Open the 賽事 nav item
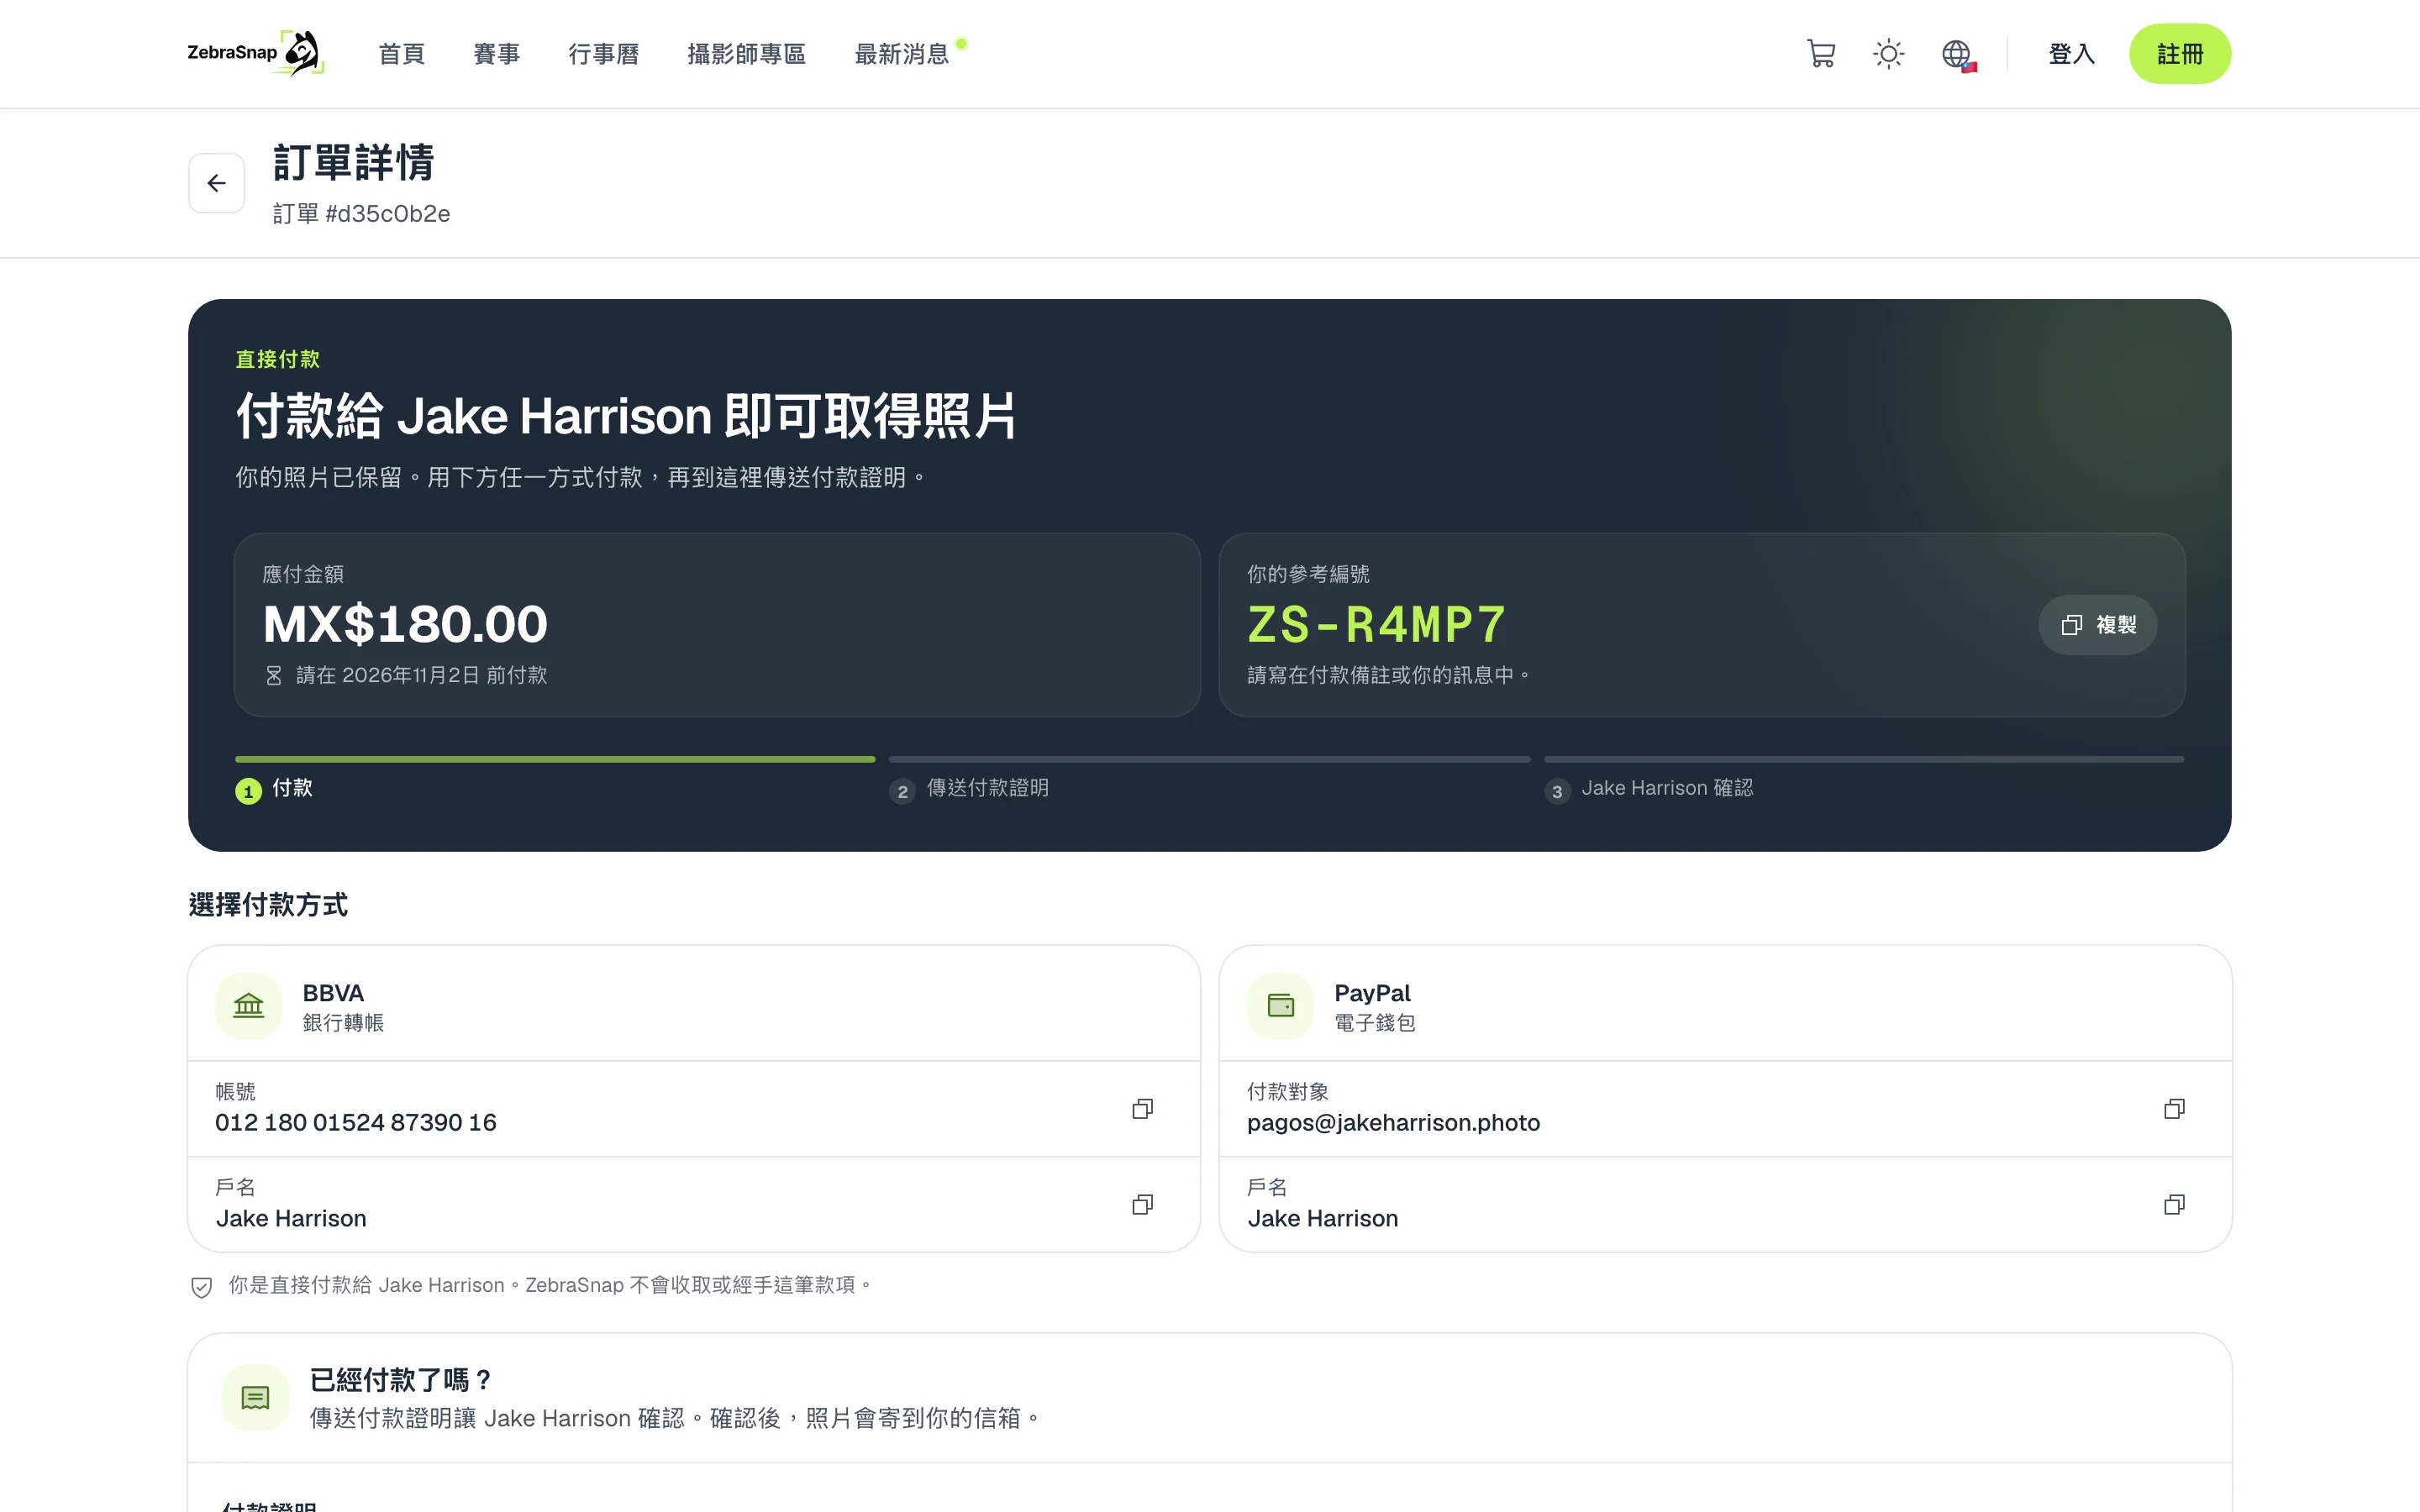 497,54
